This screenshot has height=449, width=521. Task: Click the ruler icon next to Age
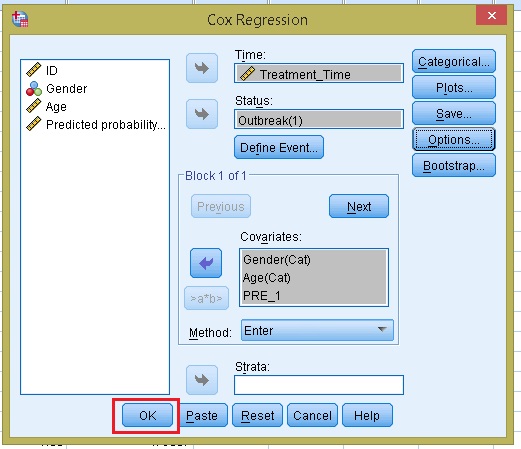34,106
